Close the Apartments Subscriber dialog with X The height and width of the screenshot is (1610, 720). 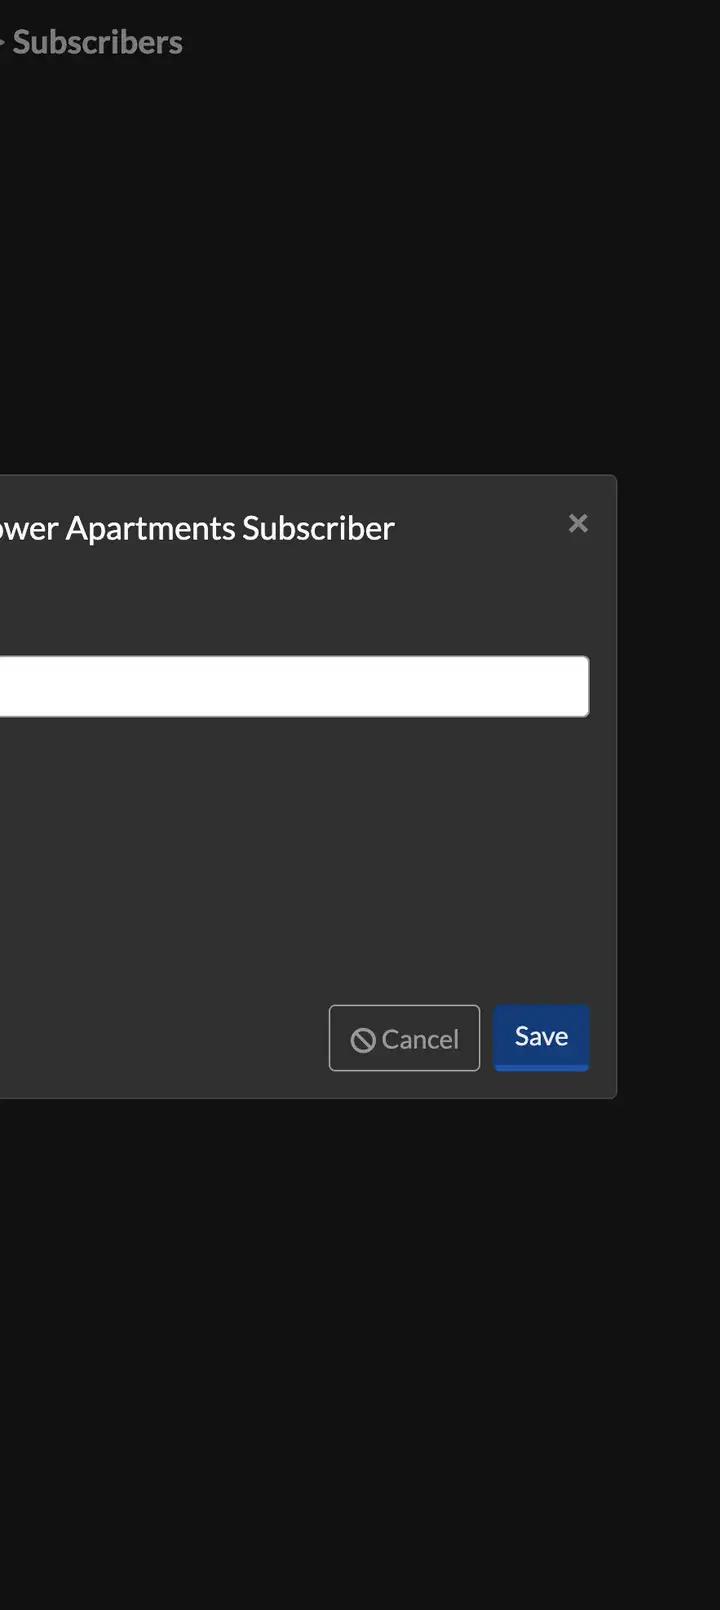coord(578,523)
